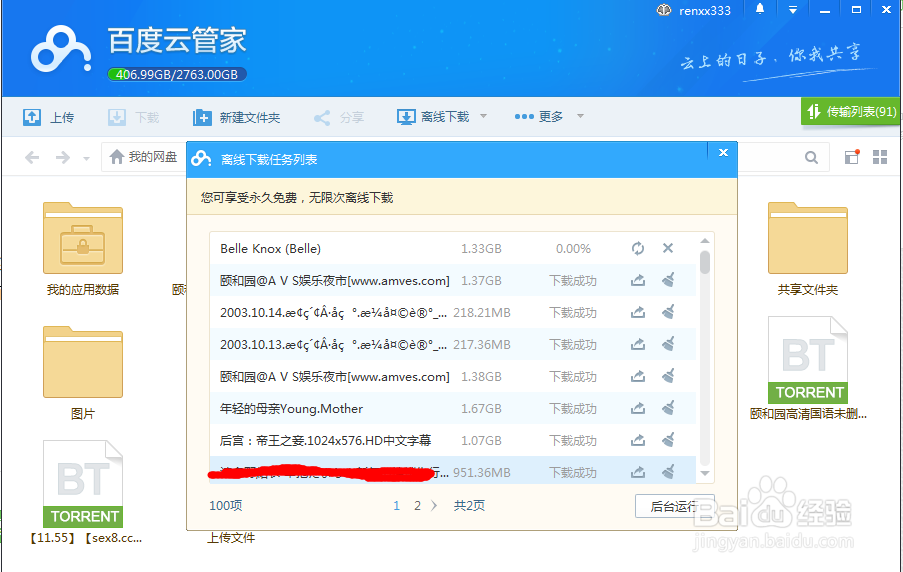Open folder icon for 后宫：帝王之妾 task
The height and width of the screenshot is (572, 903).
[638, 440]
